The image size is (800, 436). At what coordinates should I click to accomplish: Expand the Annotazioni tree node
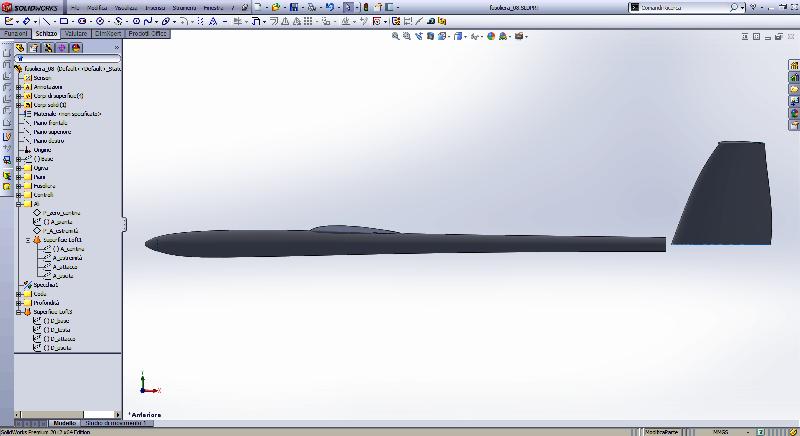coord(19,86)
